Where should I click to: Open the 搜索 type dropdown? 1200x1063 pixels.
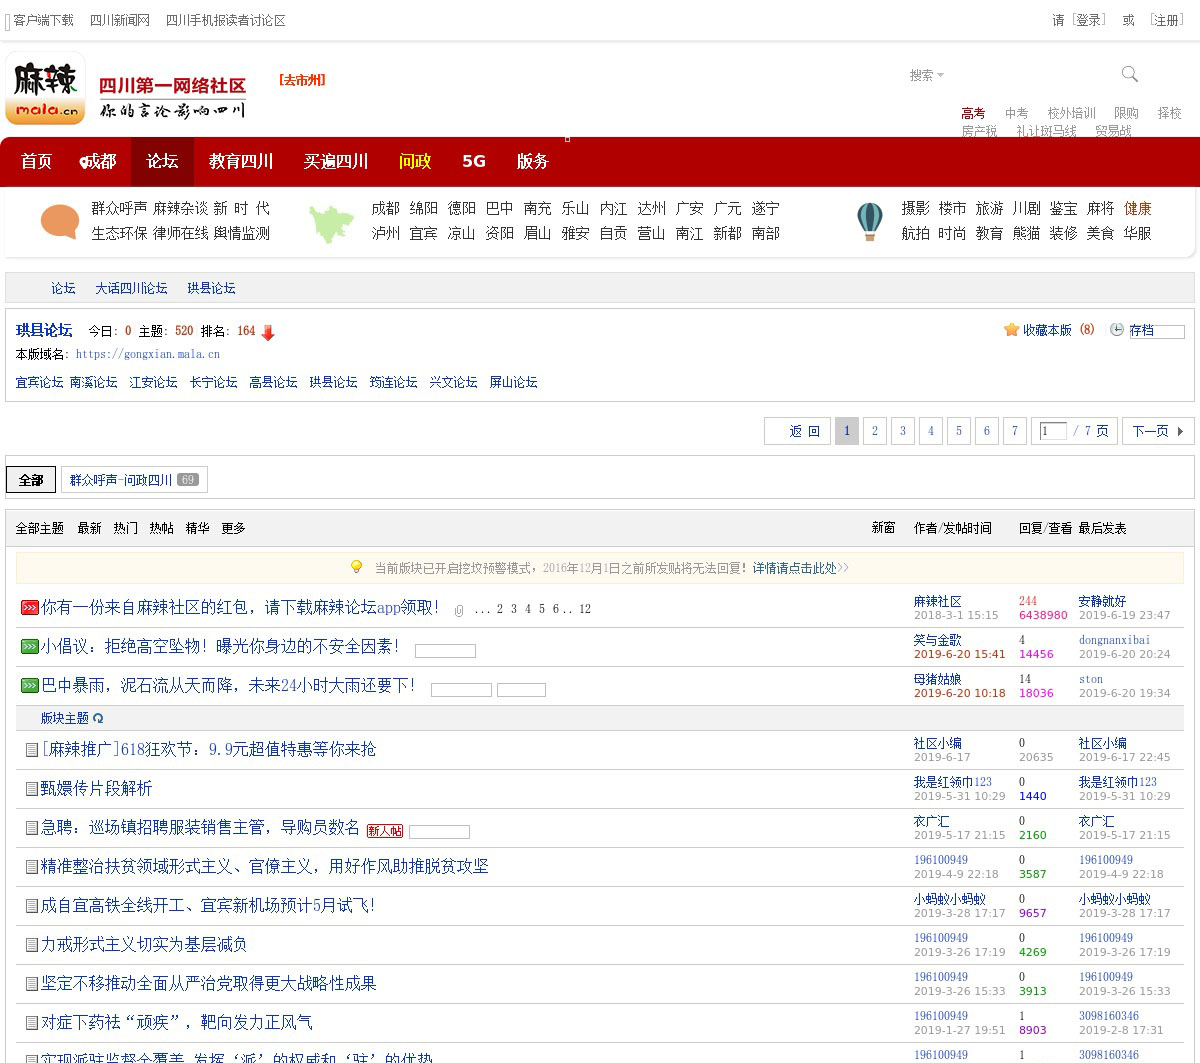[x=926, y=75]
